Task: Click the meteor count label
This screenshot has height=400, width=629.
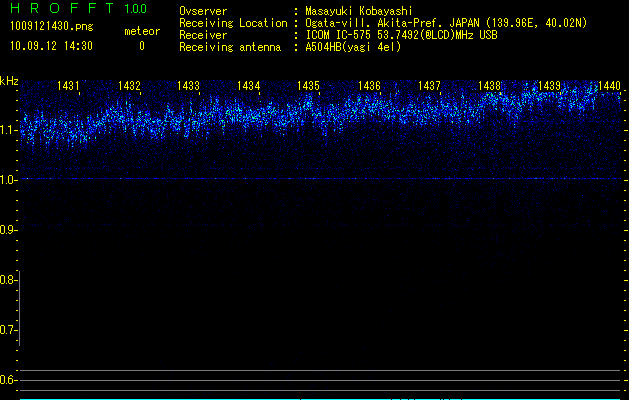Action: (x=141, y=31)
